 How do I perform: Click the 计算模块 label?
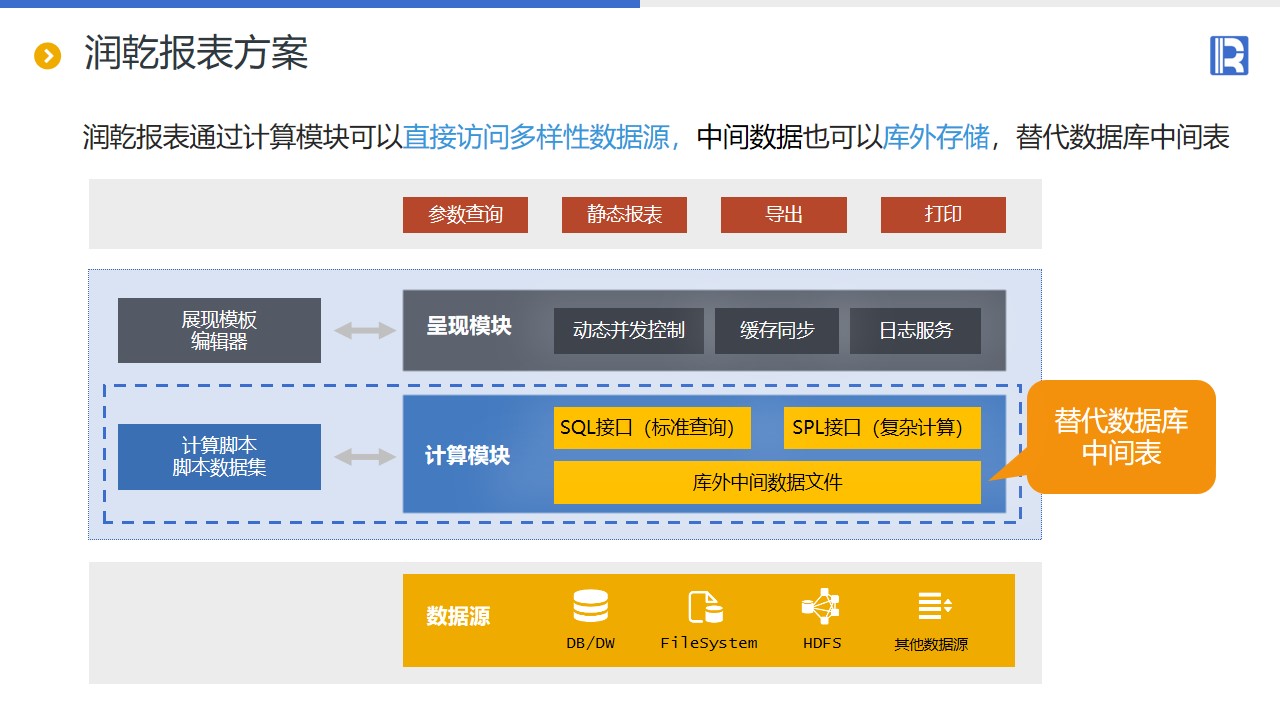(468, 456)
